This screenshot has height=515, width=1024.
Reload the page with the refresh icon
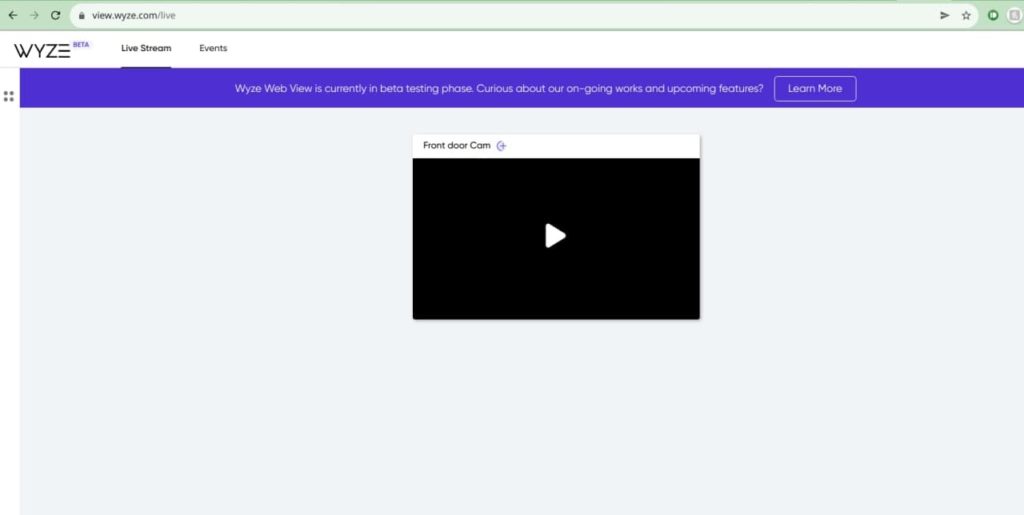56,15
